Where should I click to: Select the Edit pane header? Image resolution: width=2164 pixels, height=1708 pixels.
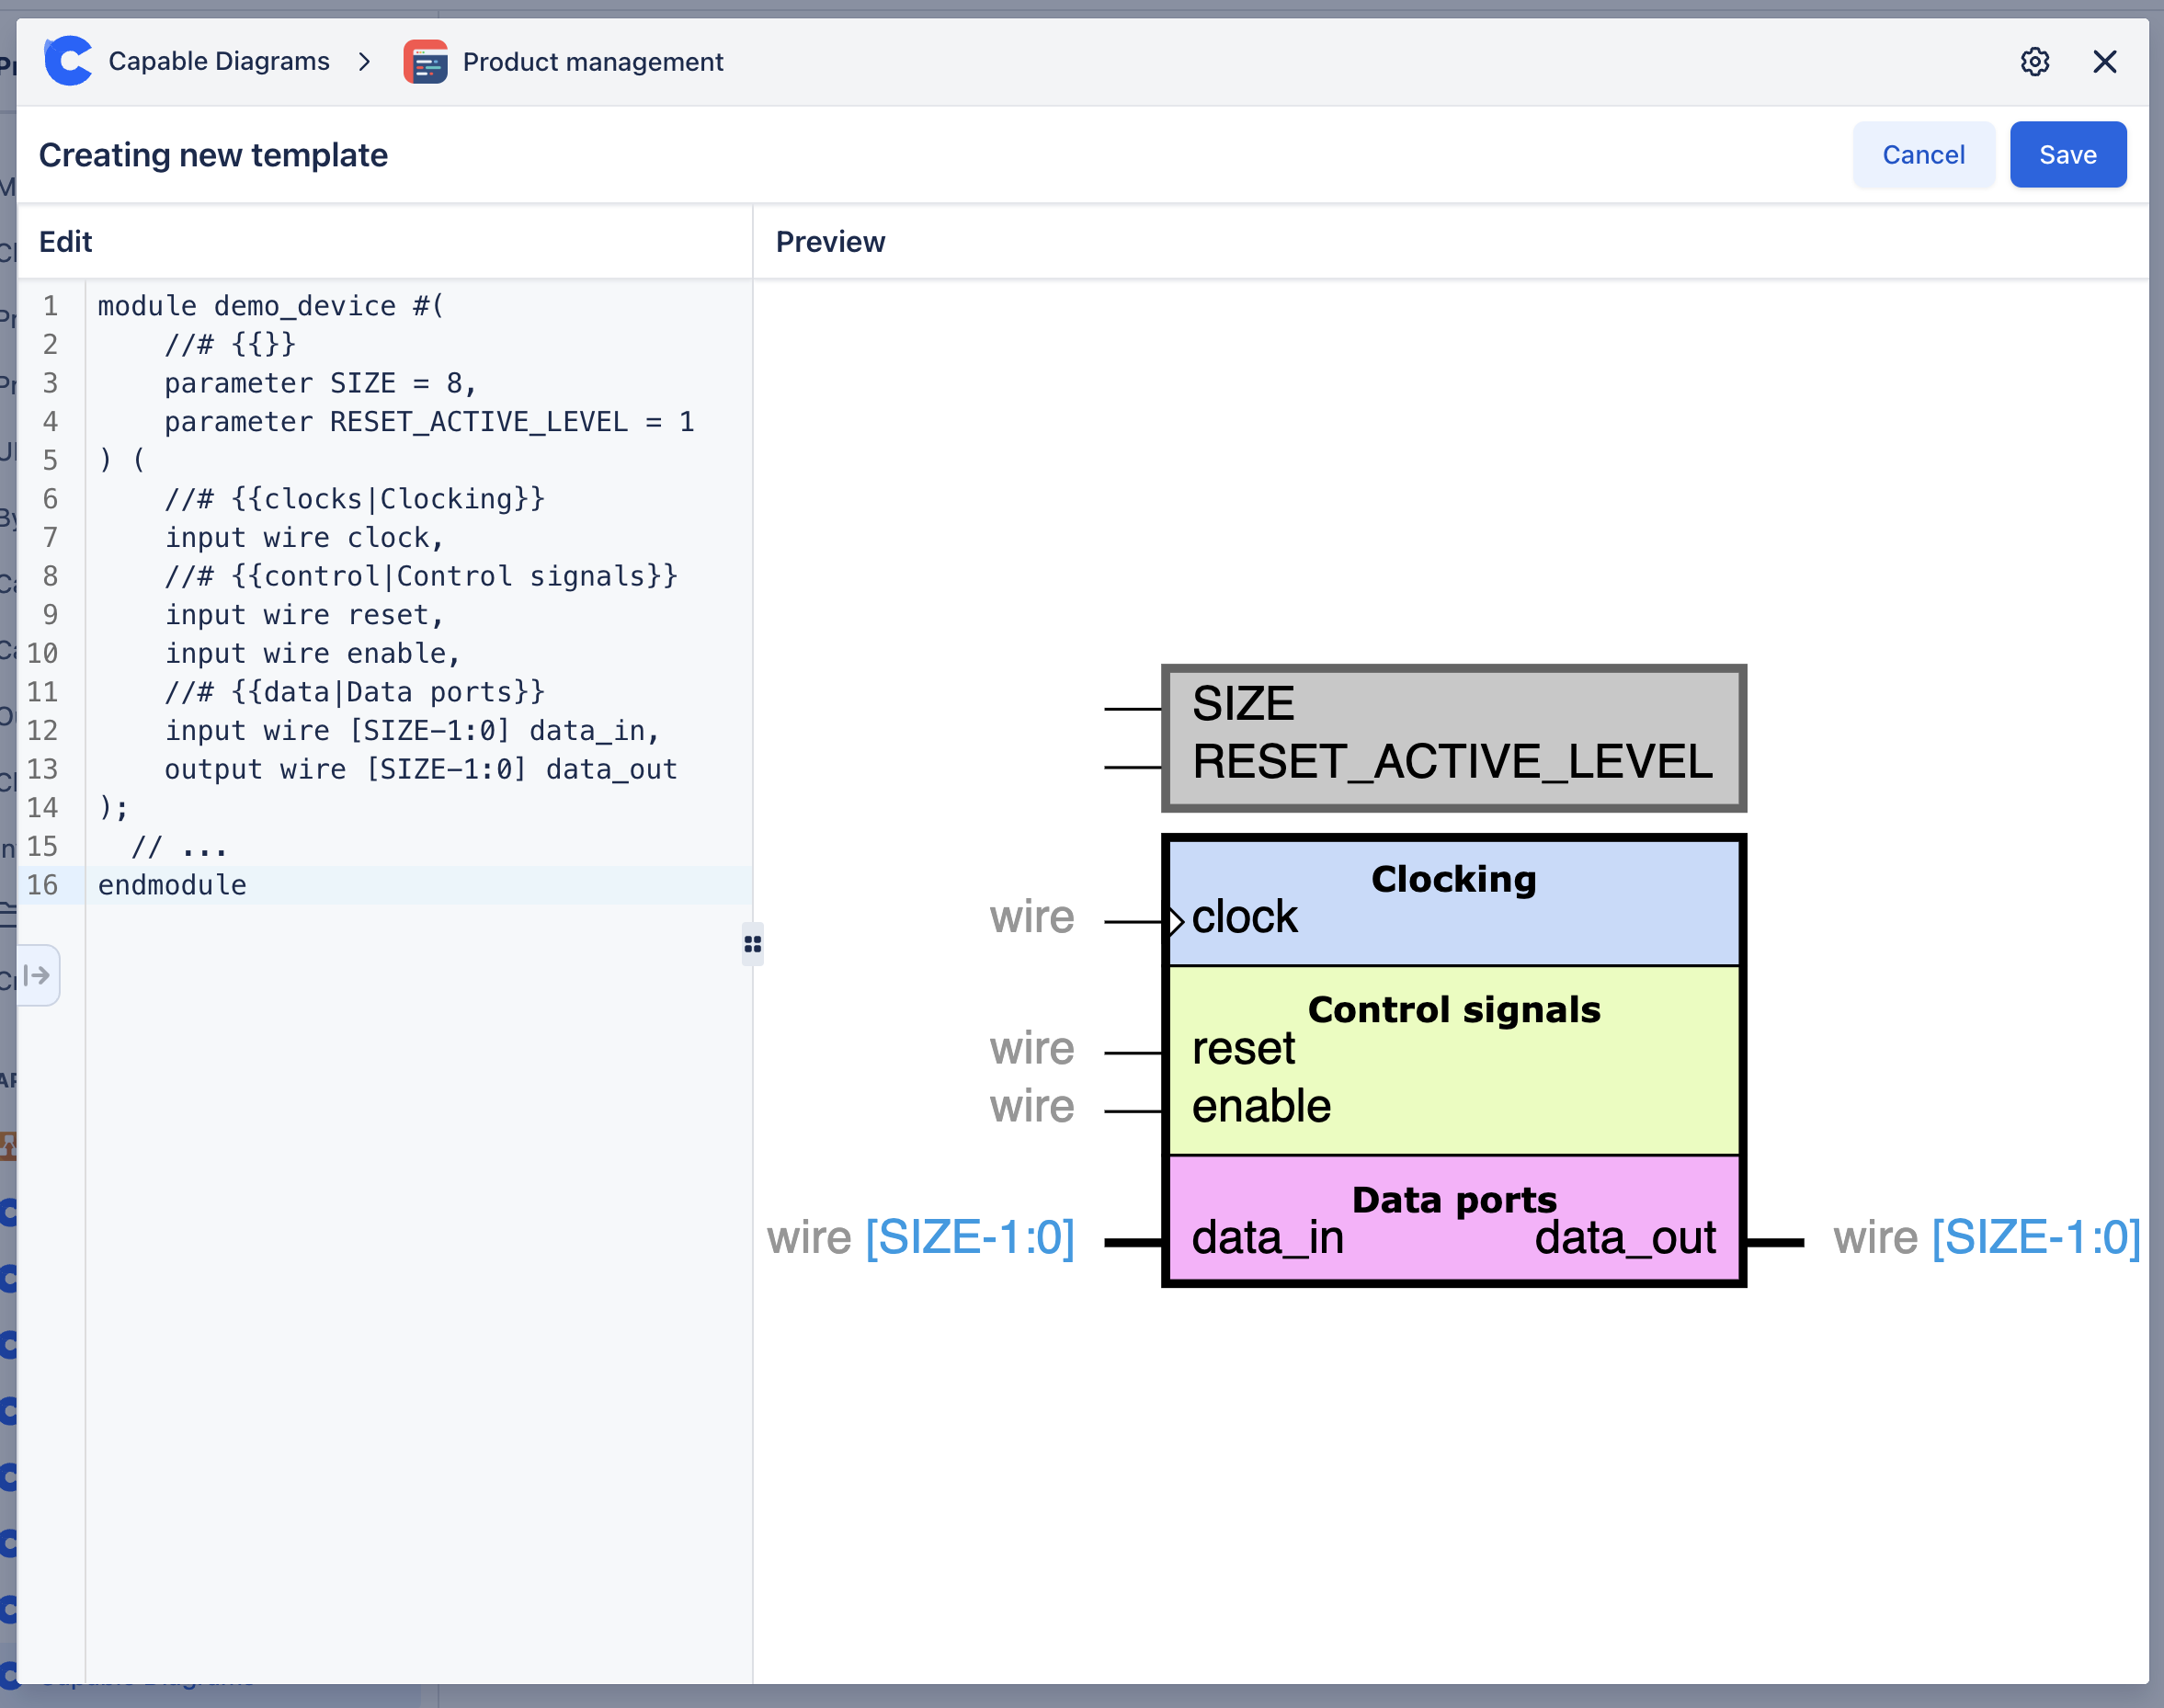coord(64,241)
